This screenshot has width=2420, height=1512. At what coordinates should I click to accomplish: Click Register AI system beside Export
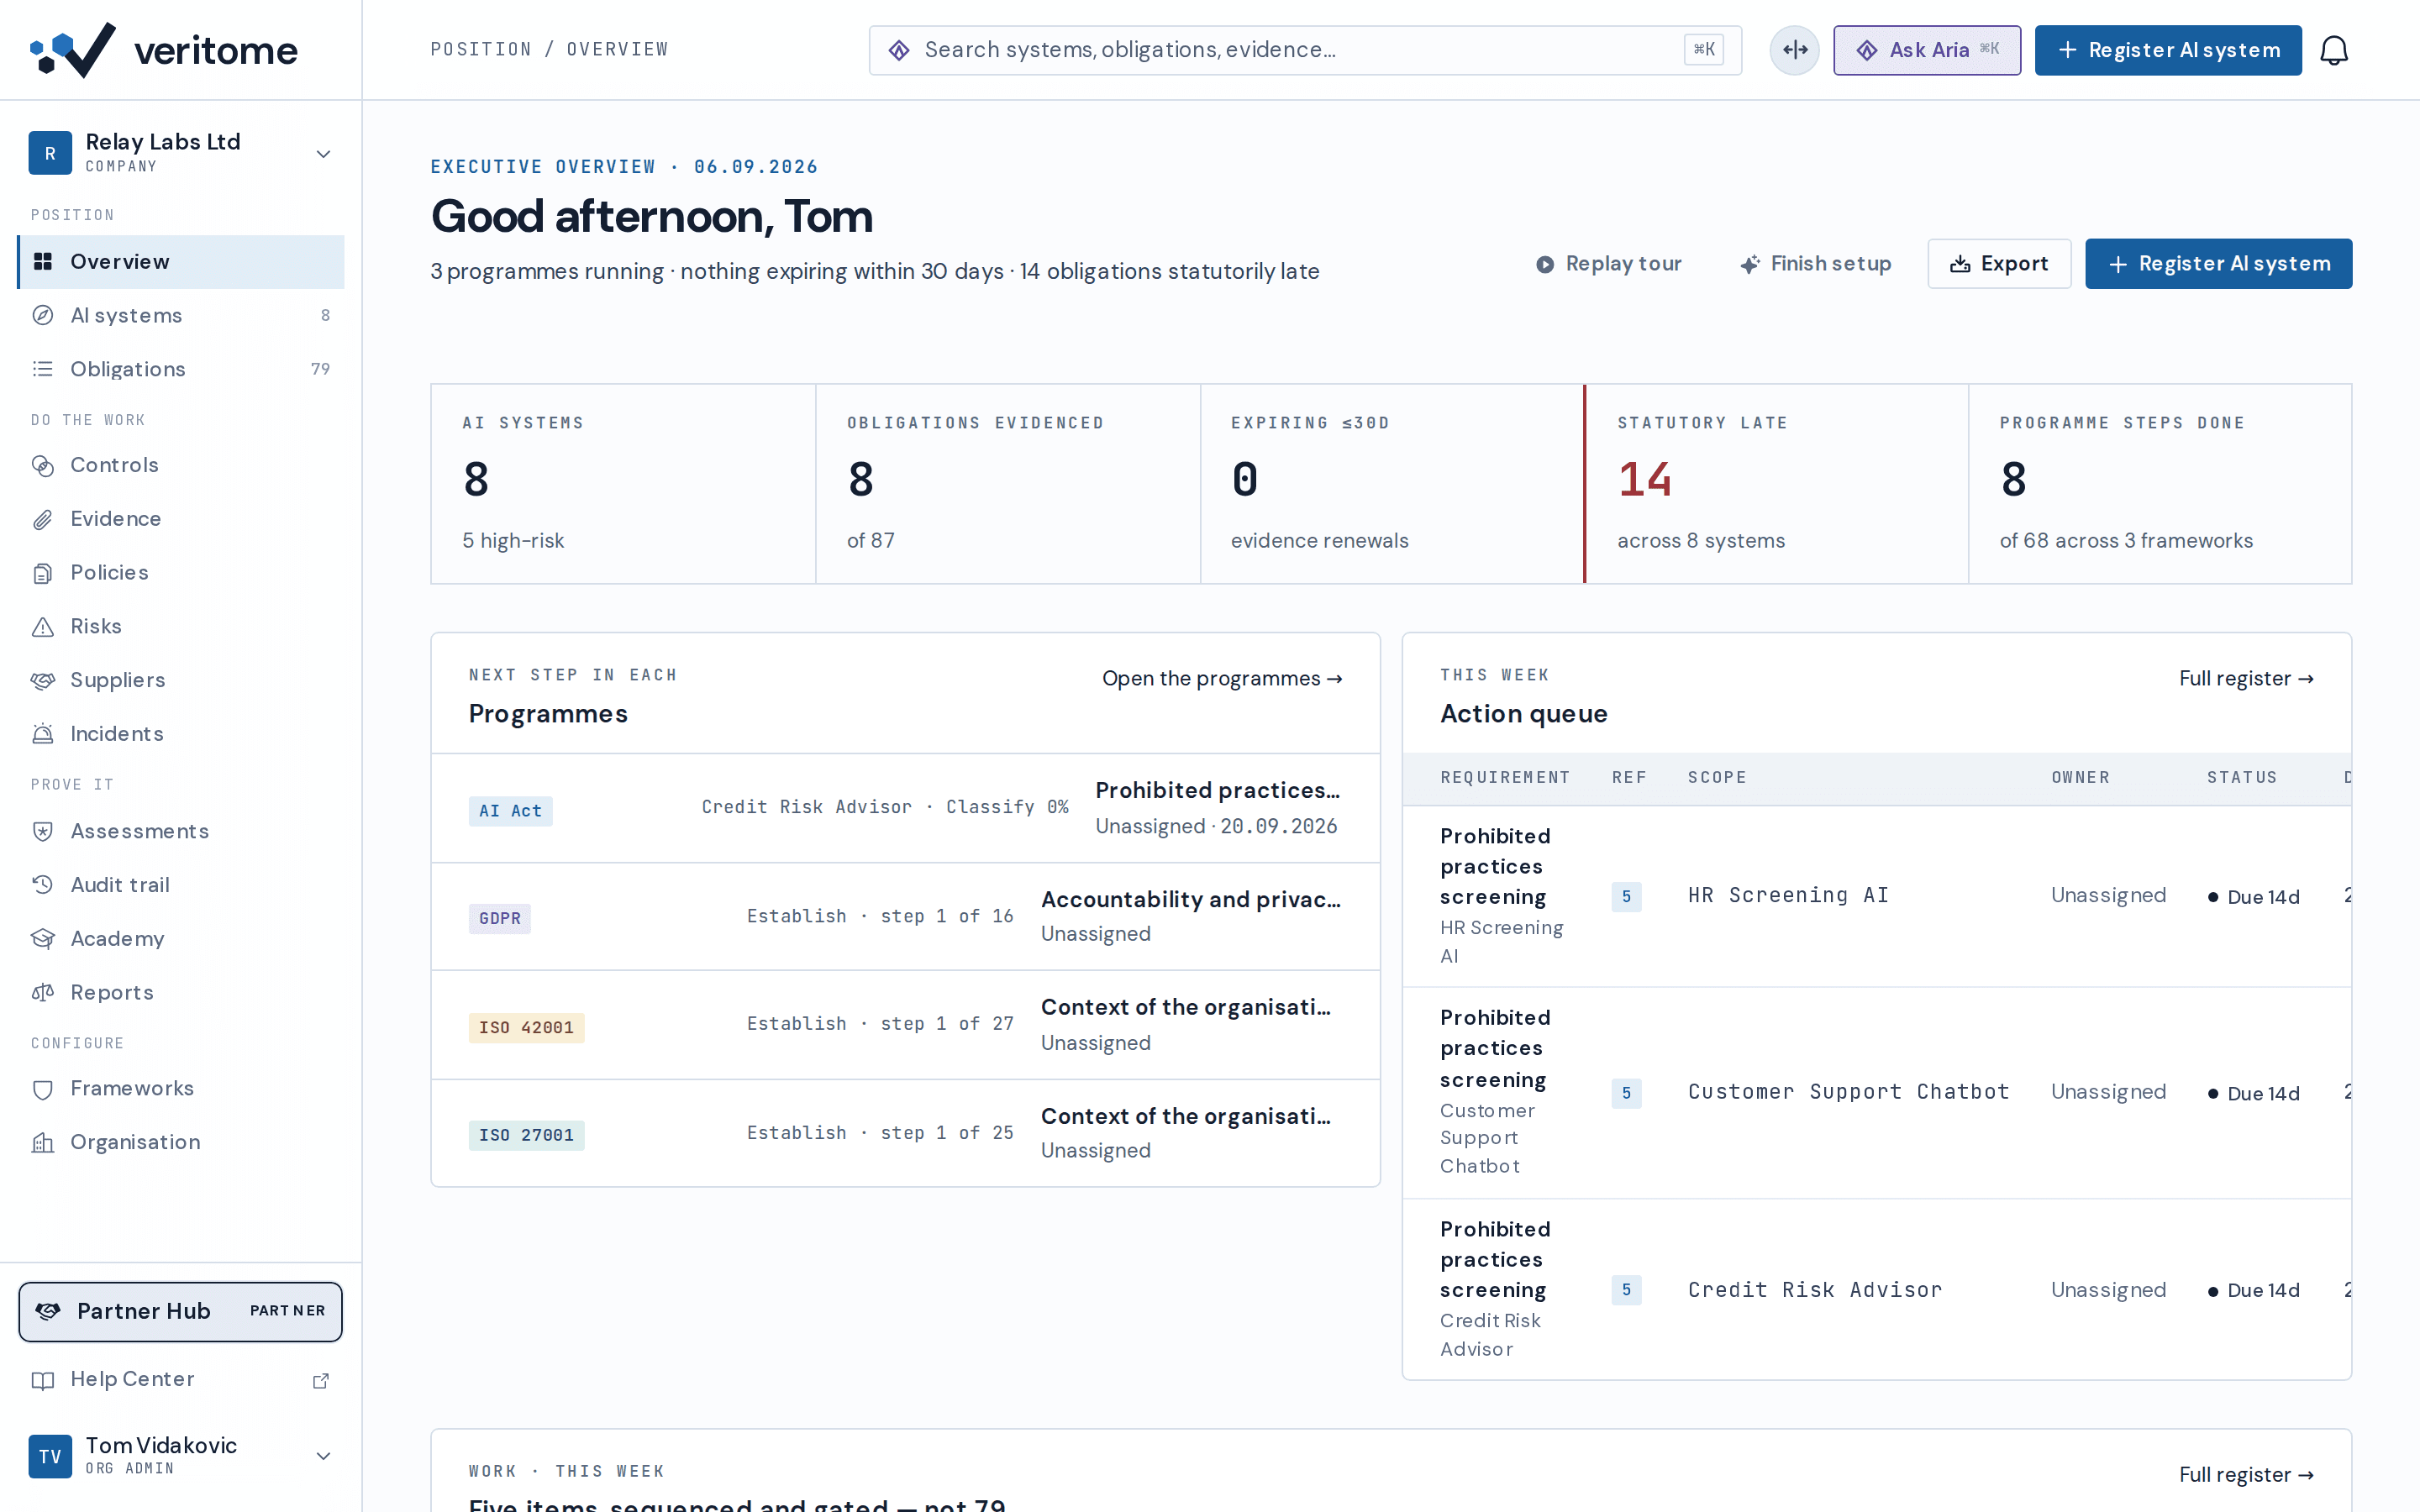(2218, 264)
